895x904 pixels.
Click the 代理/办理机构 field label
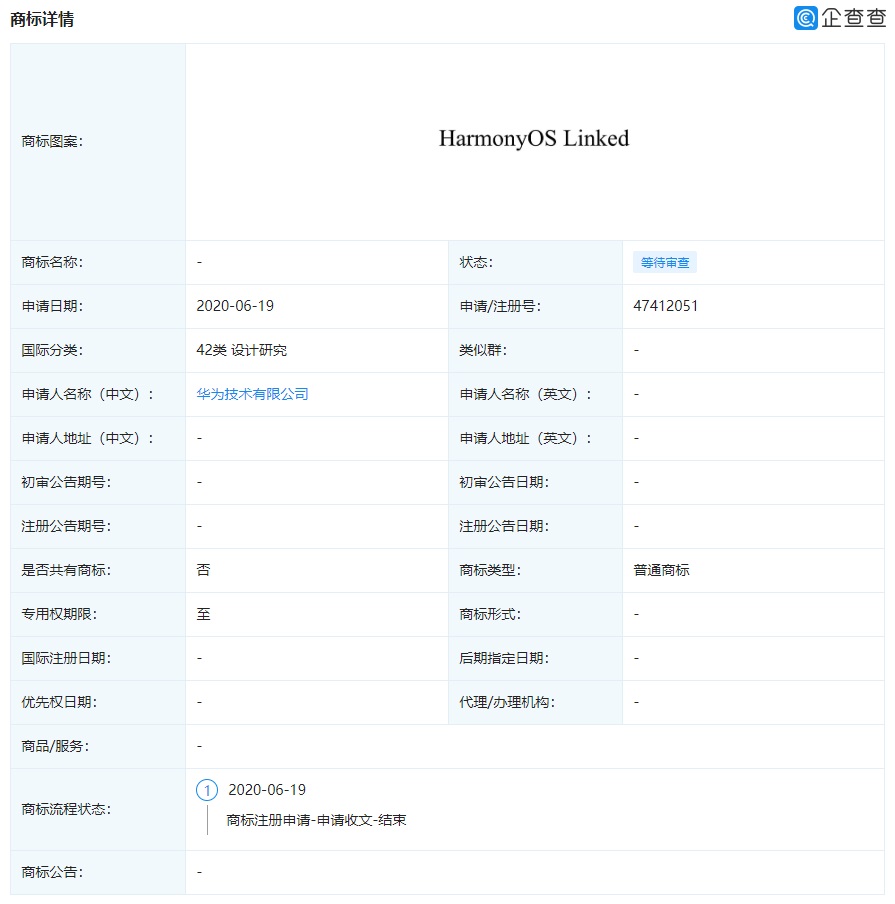tap(507, 702)
